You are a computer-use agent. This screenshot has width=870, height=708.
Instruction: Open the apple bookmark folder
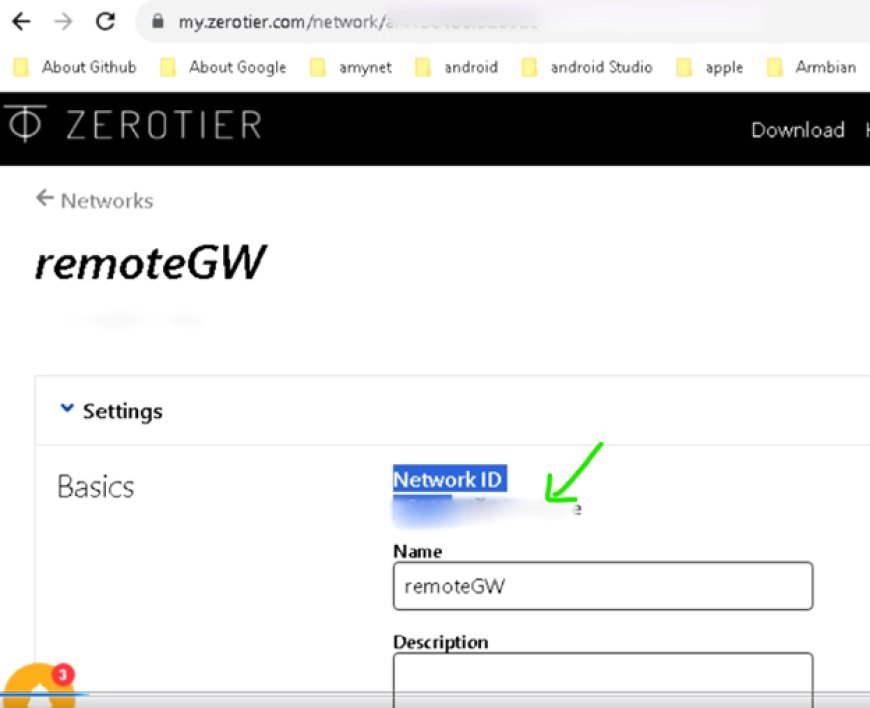(710, 67)
